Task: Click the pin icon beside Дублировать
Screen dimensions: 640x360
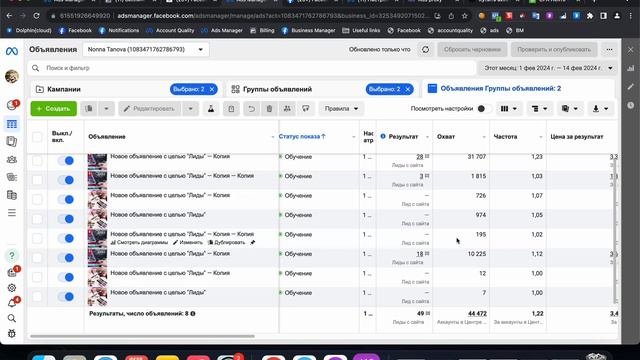Action: [x=253, y=242]
